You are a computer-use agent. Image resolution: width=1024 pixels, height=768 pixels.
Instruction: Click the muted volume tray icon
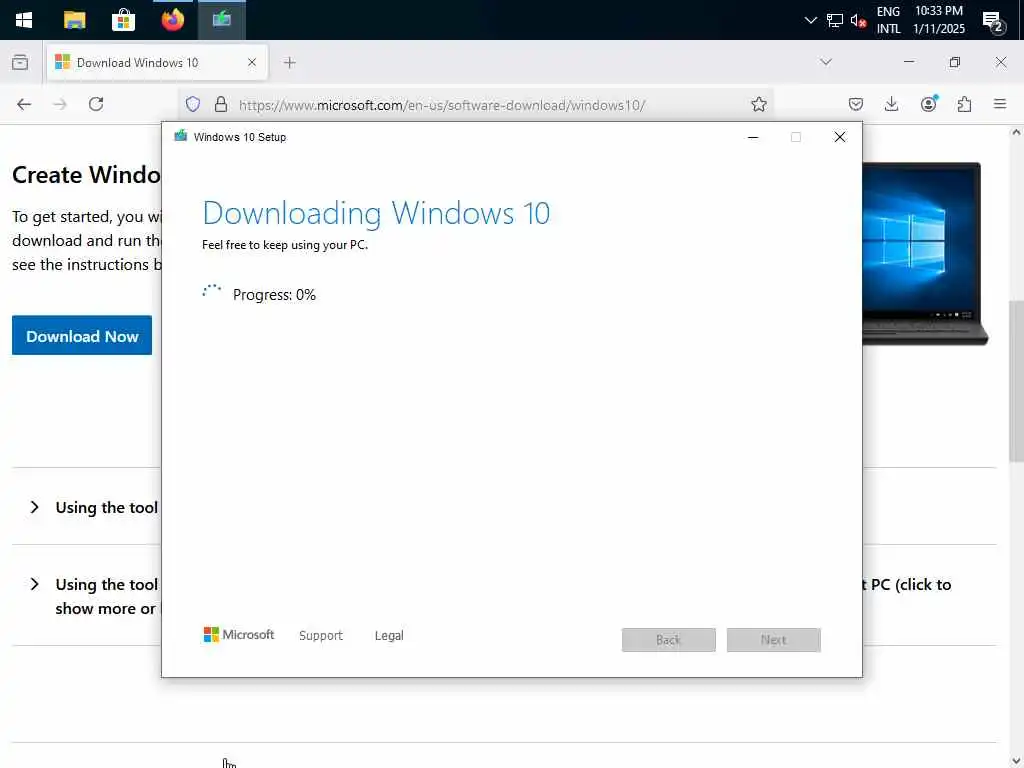858,20
